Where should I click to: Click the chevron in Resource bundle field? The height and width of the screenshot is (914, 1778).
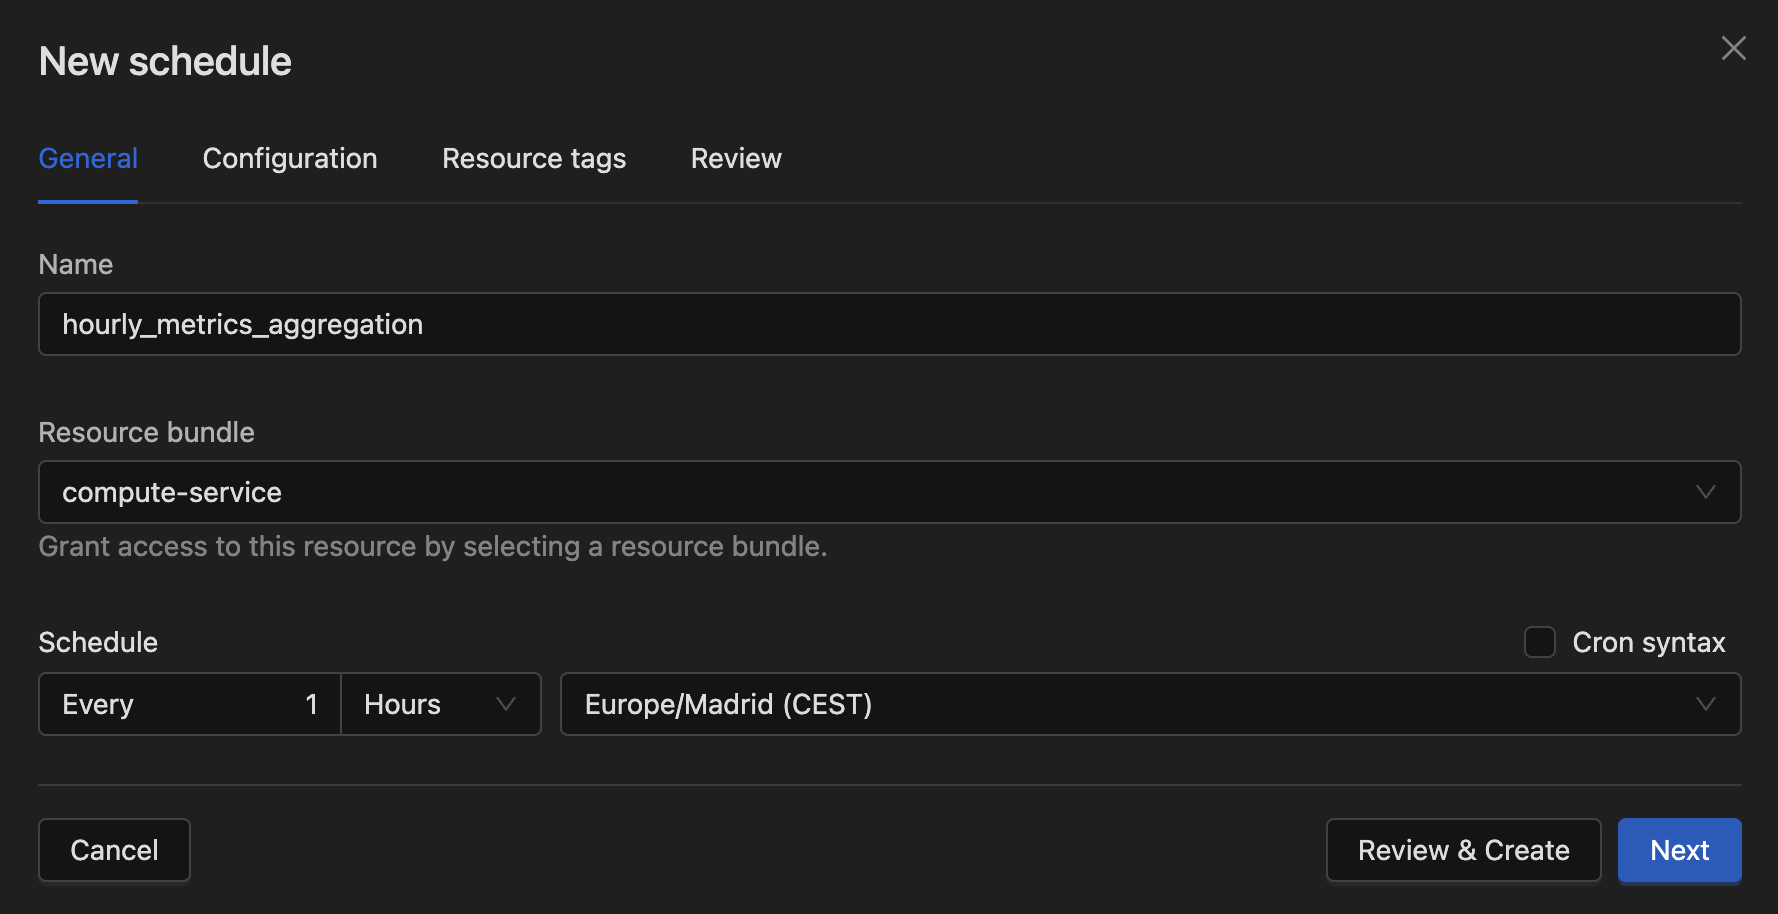coord(1705,492)
